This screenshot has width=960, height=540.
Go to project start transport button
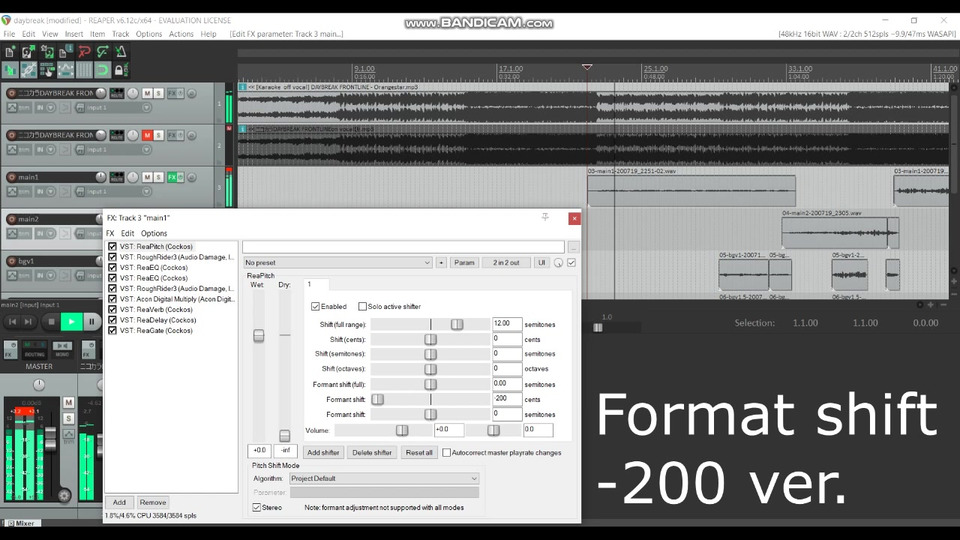pyautogui.click(x=12, y=321)
